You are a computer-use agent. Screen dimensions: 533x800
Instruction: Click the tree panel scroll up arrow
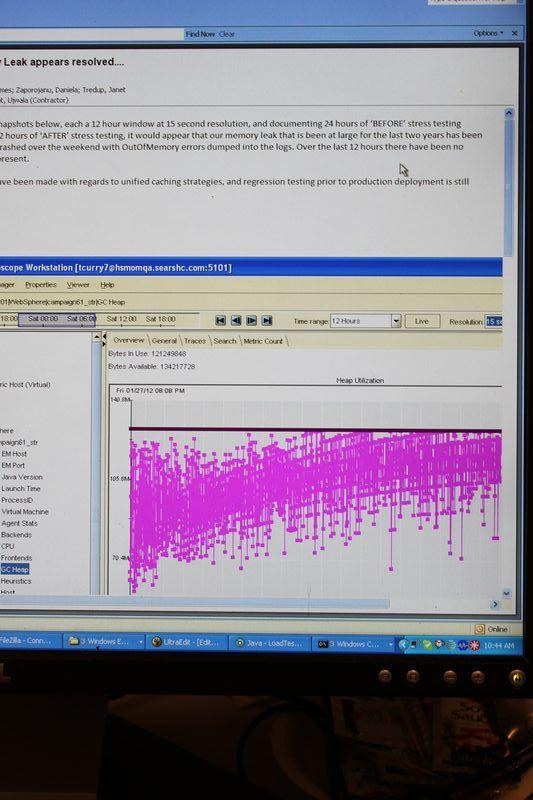[97, 337]
